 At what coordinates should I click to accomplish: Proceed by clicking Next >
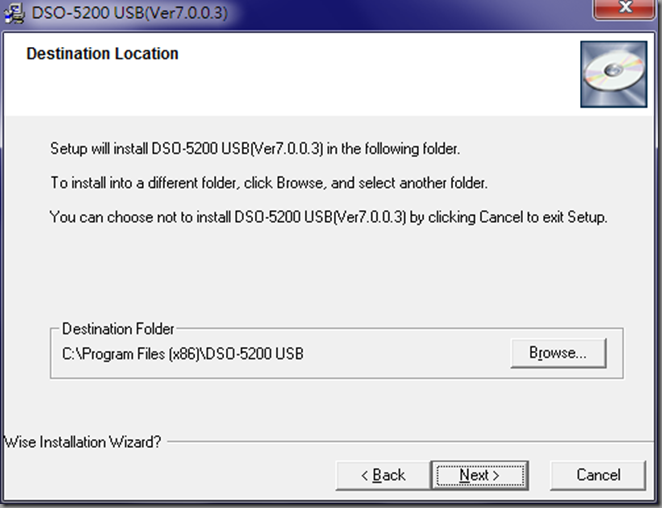[x=480, y=475]
